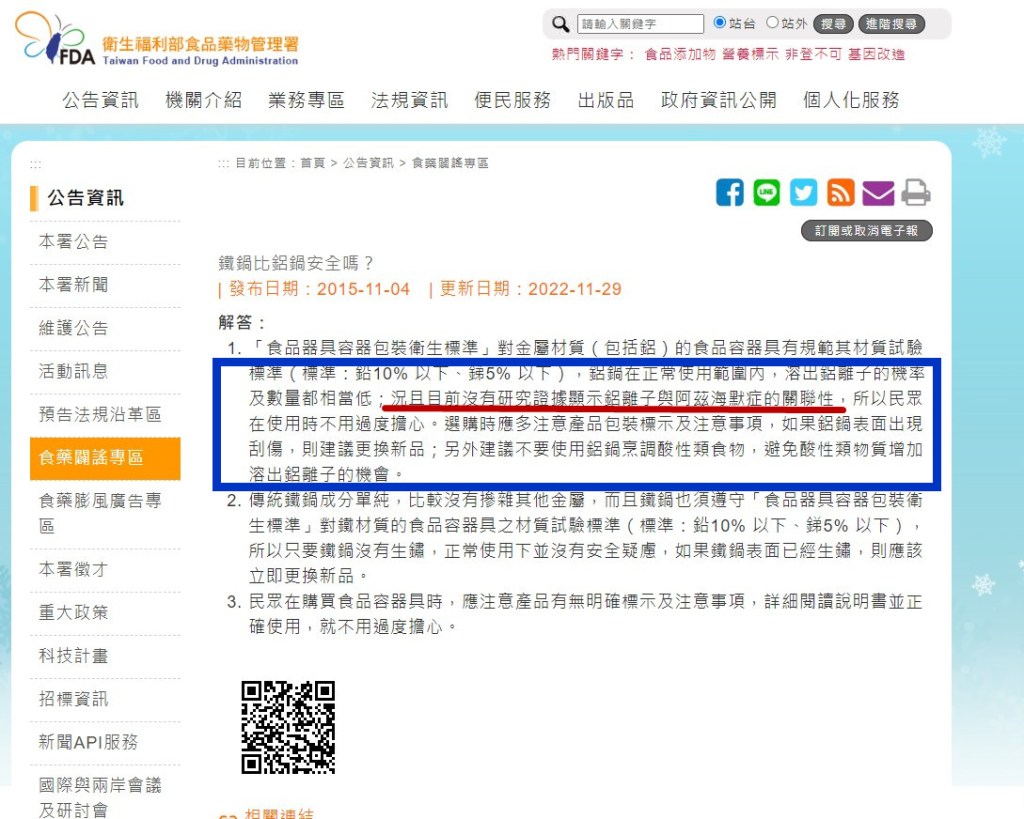
Task: Click the magnifying glass search icon
Action: pos(560,23)
